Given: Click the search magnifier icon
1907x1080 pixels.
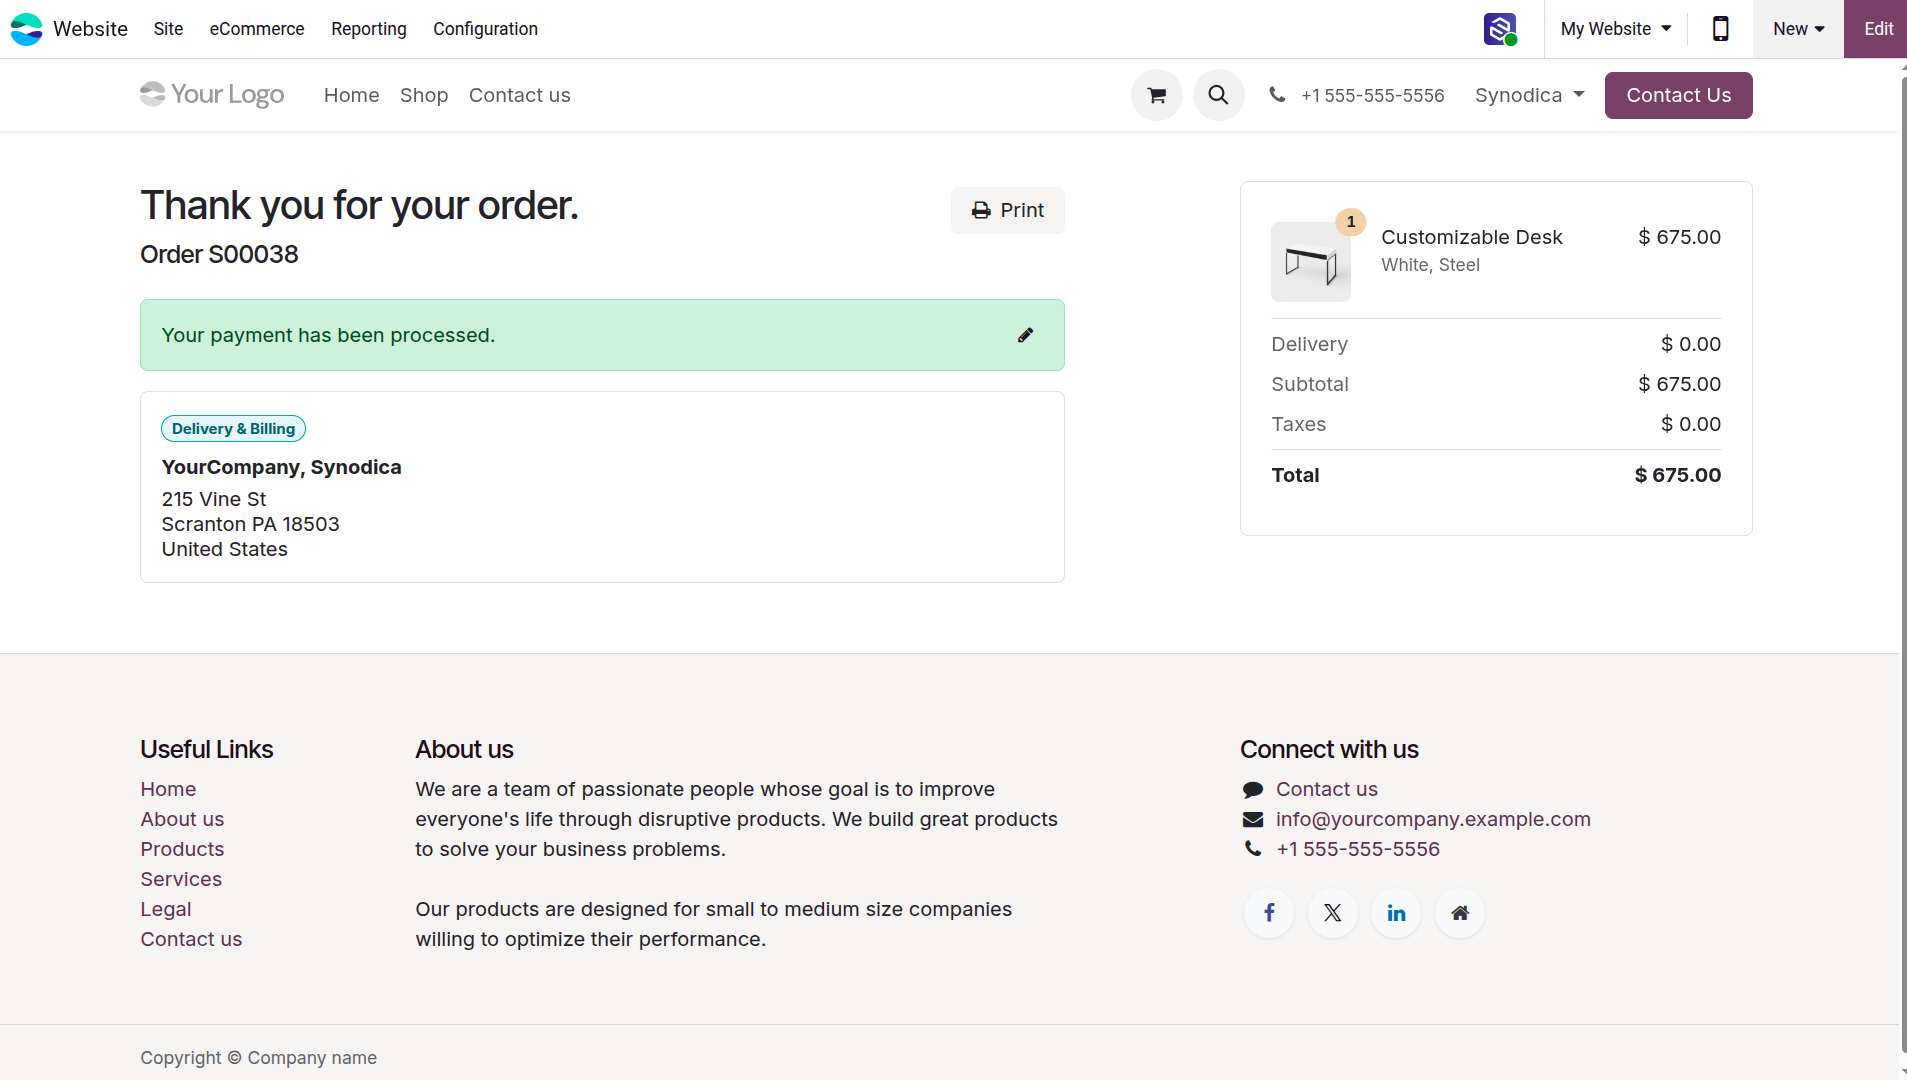Looking at the screenshot, I should click(x=1218, y=95).
